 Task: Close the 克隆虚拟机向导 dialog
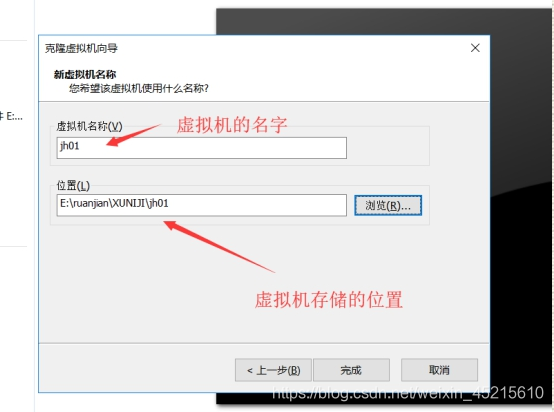click(x=475, y=48)
